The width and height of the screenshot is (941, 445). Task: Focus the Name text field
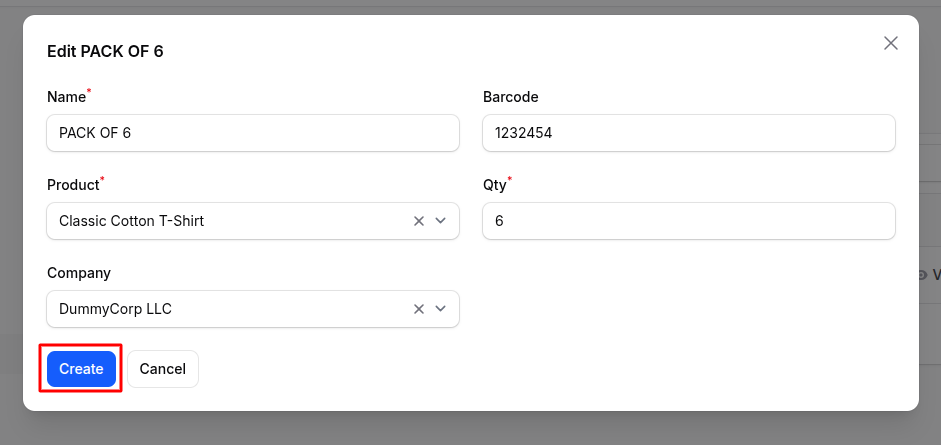253,132
